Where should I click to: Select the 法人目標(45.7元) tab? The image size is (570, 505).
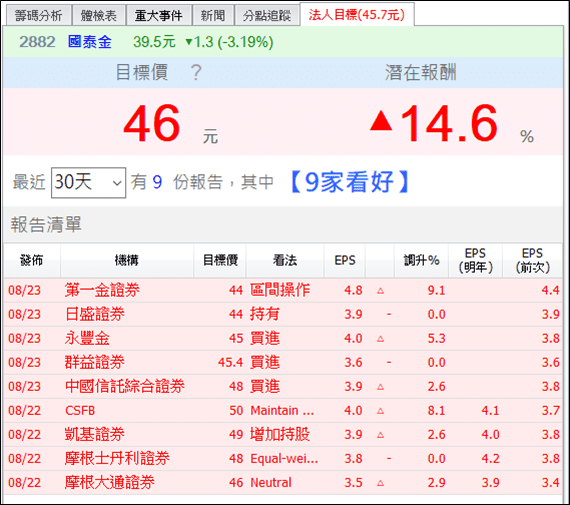click(x=357, y=15)
